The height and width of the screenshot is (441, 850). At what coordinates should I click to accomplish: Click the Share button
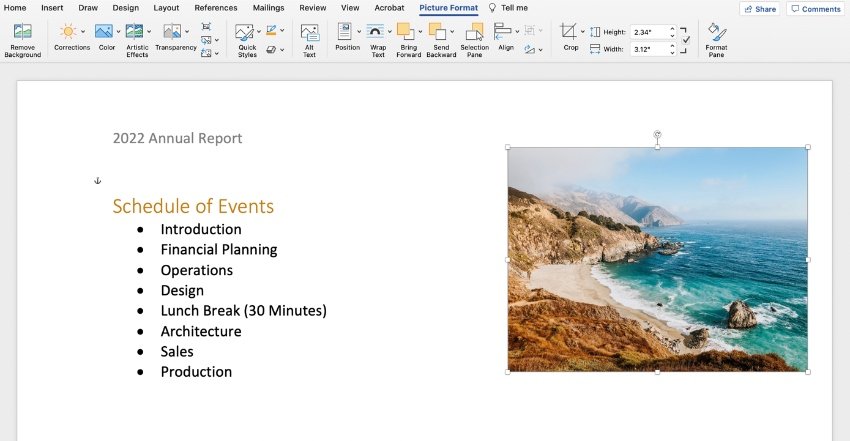pyautogui.click(x=760, y=9)
